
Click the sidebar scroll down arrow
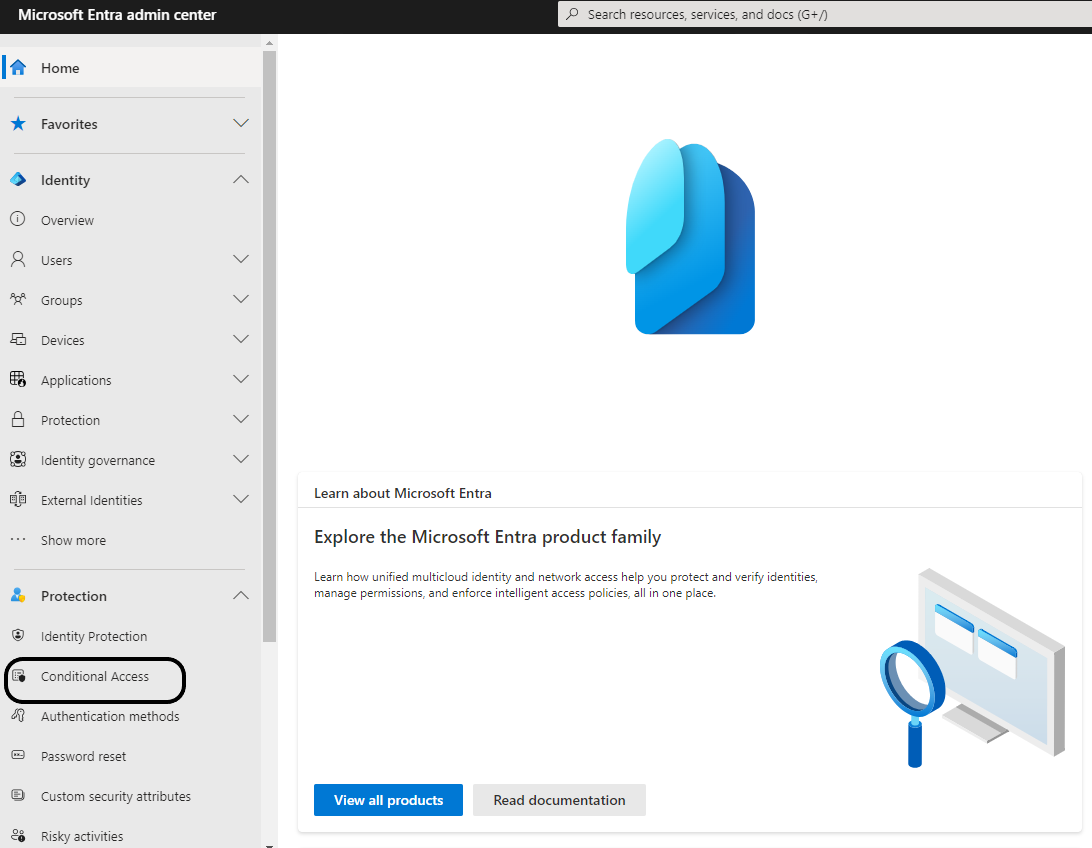point(270,845)
